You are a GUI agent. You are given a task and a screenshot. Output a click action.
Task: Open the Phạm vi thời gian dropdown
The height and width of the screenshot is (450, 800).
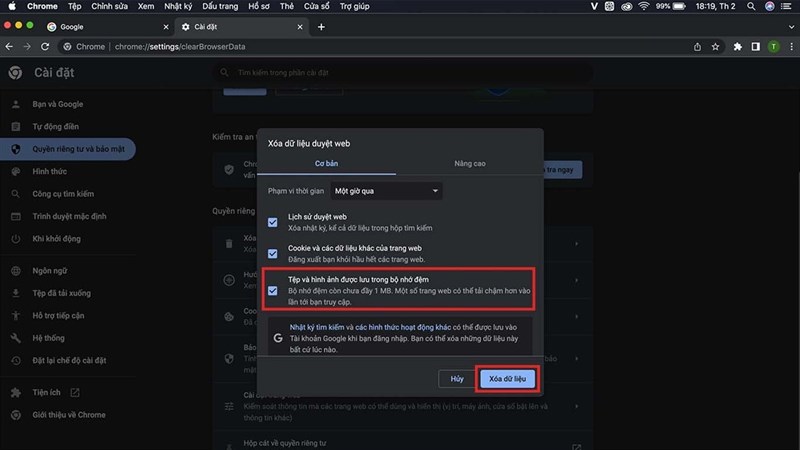386,191
